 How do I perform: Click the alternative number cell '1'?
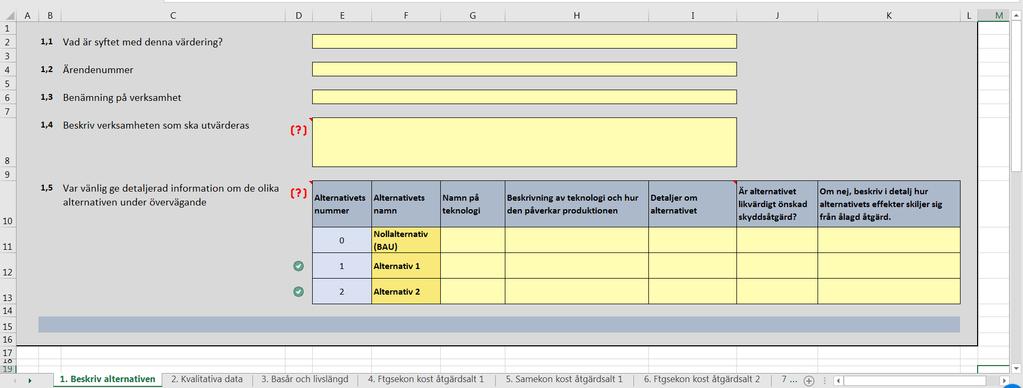342,266
